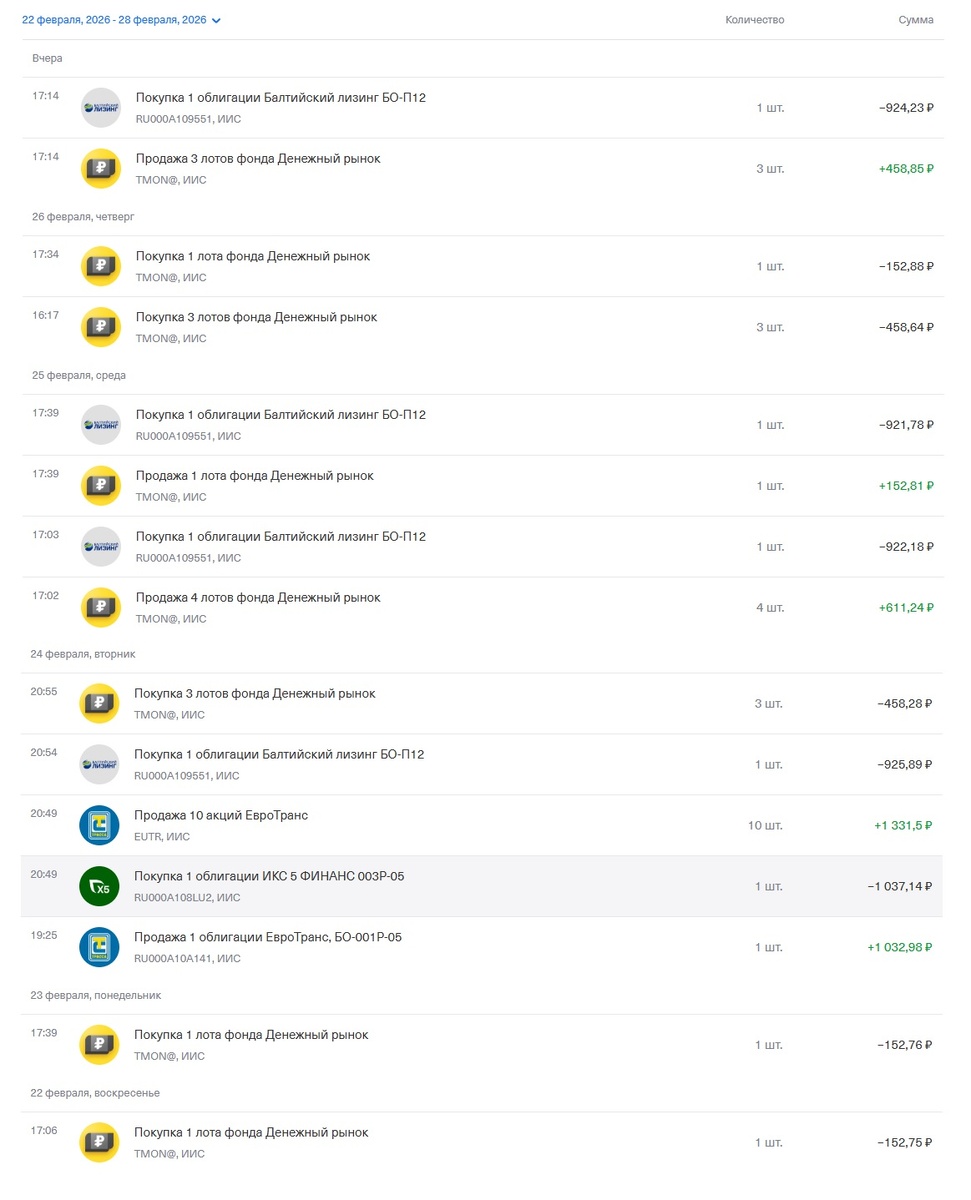Image resolution: width=971 pixels, height=1200 pixels.
Task: Click the X5 Finance bond green icon
Action: 99,886
